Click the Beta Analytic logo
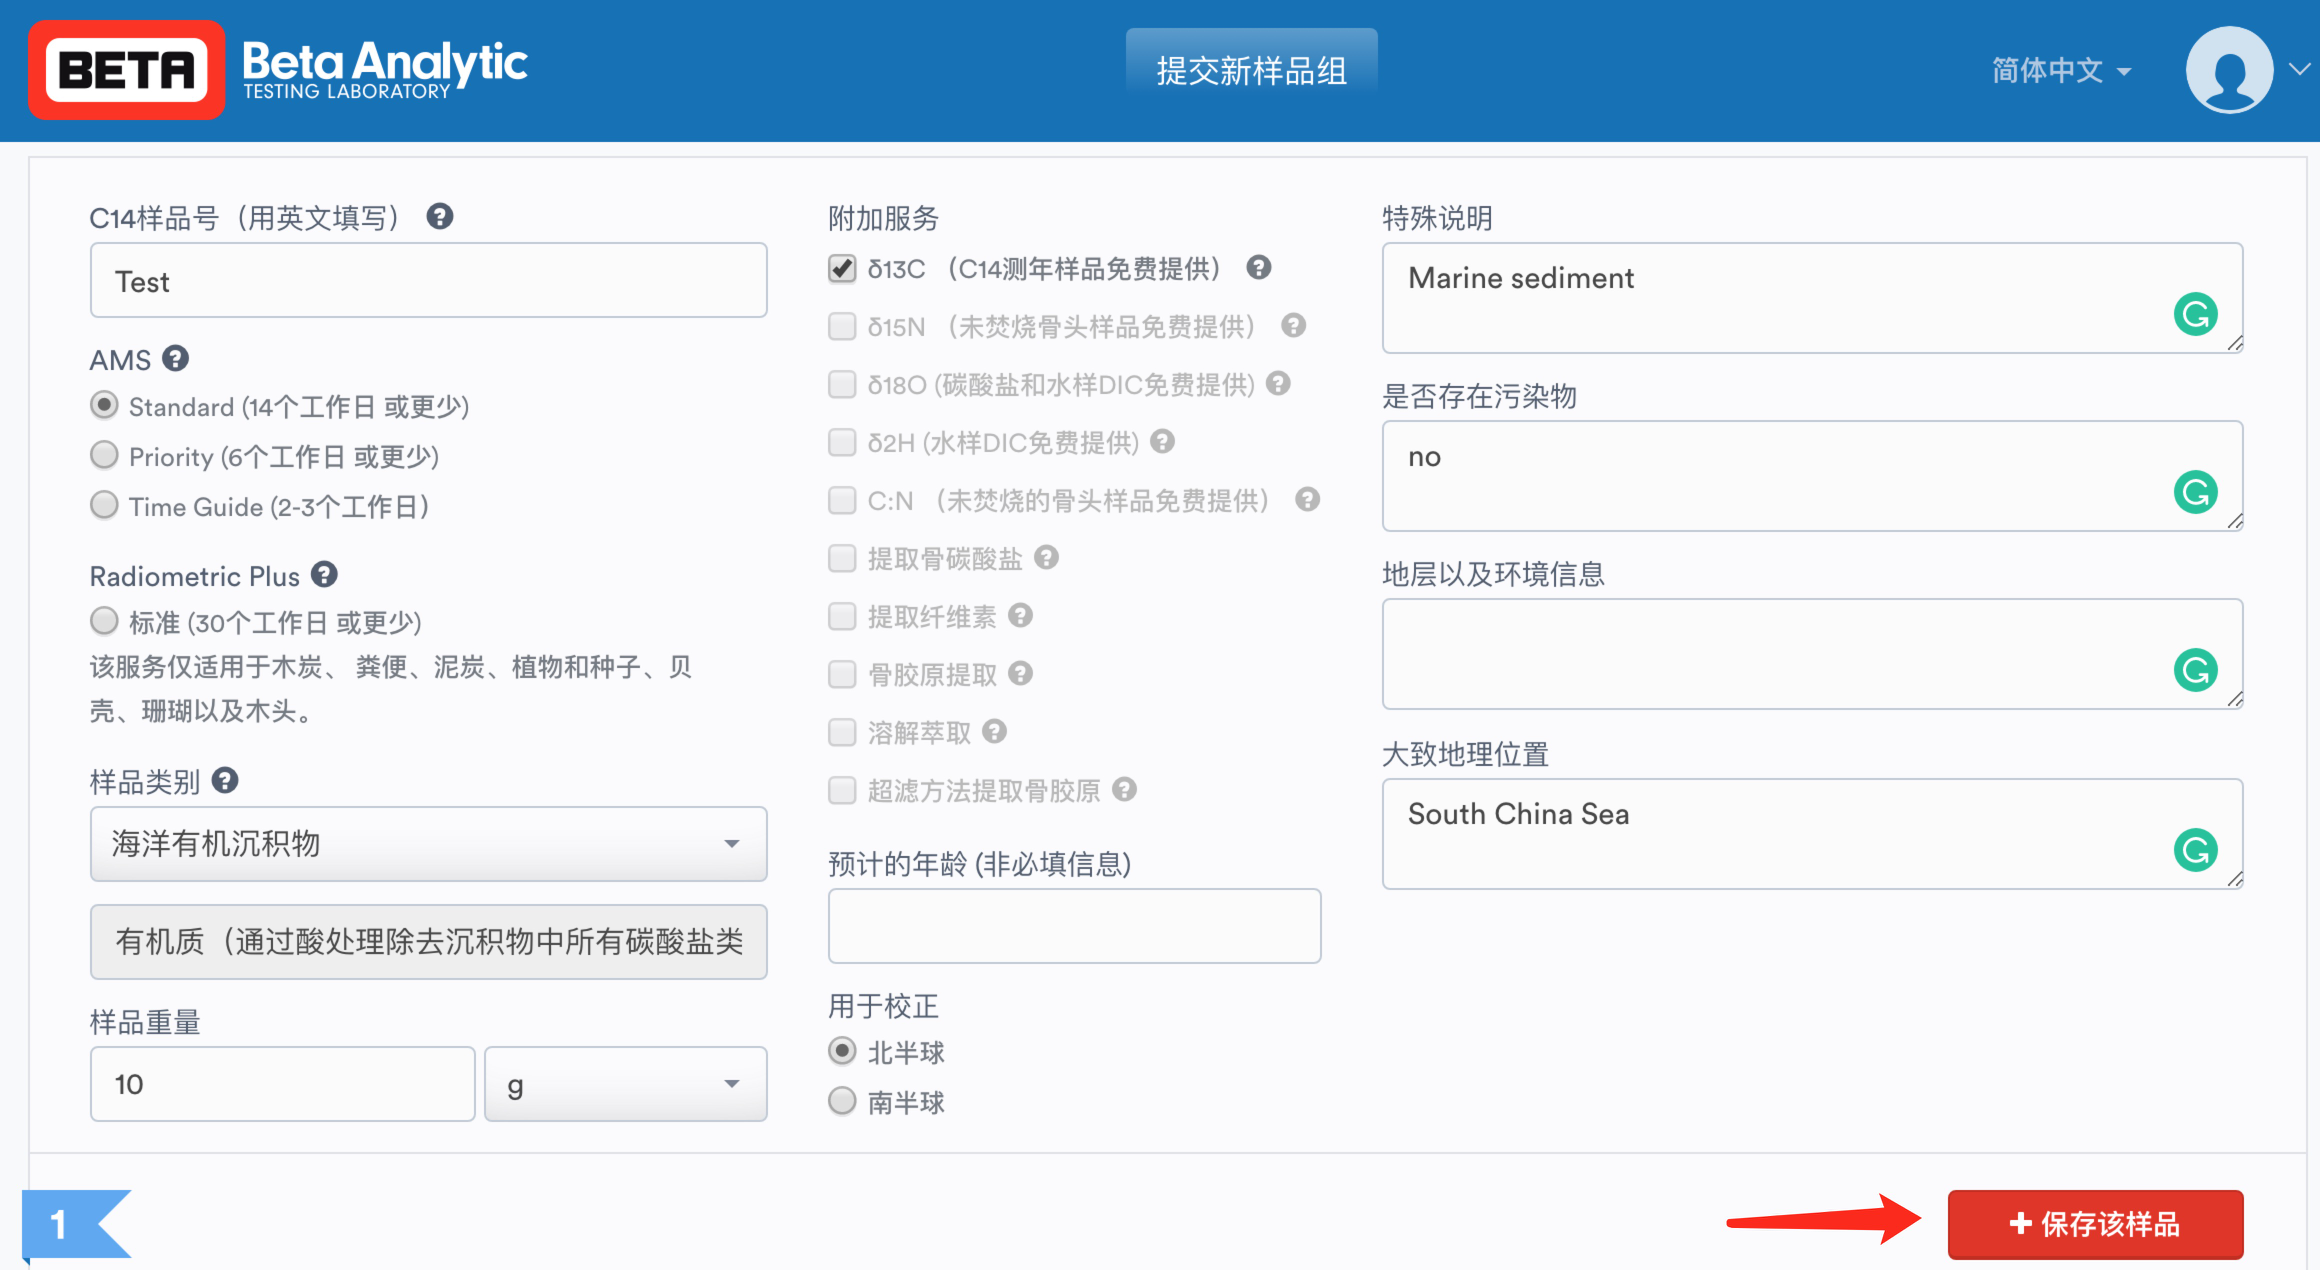 278,69
